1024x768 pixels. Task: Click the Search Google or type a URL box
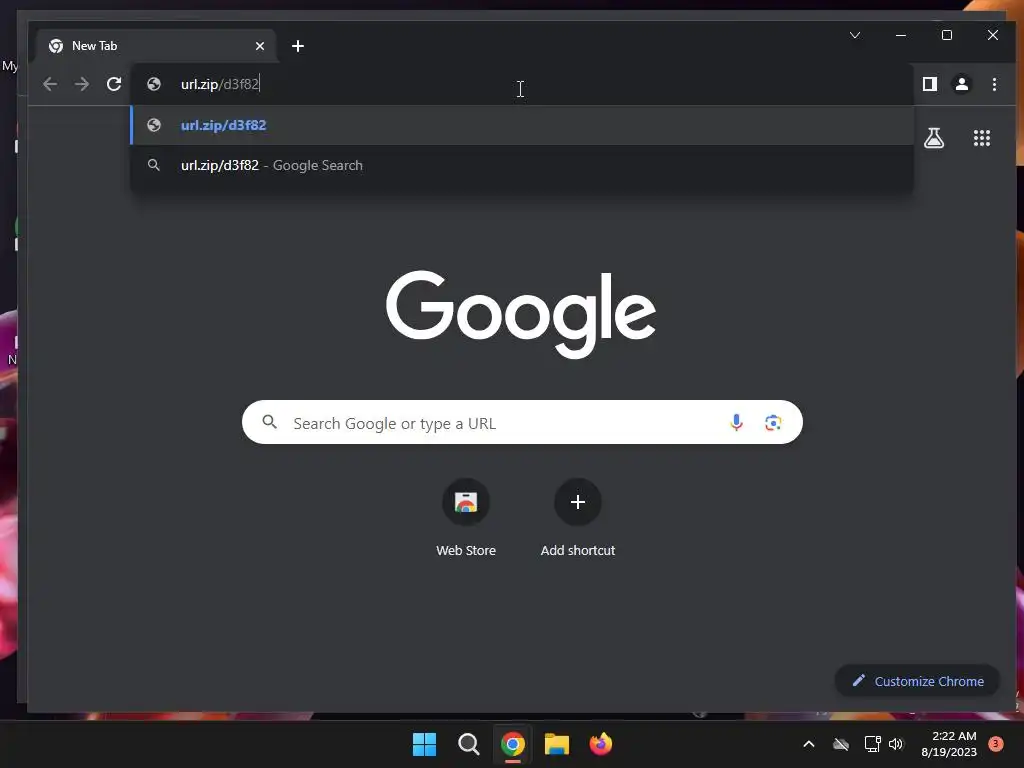[522, 423]
